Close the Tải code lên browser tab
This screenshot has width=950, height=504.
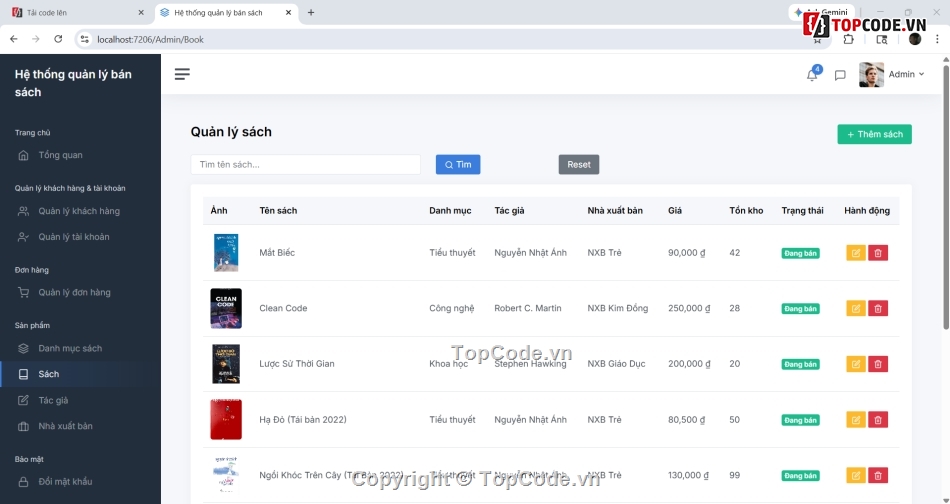[141, 13]
